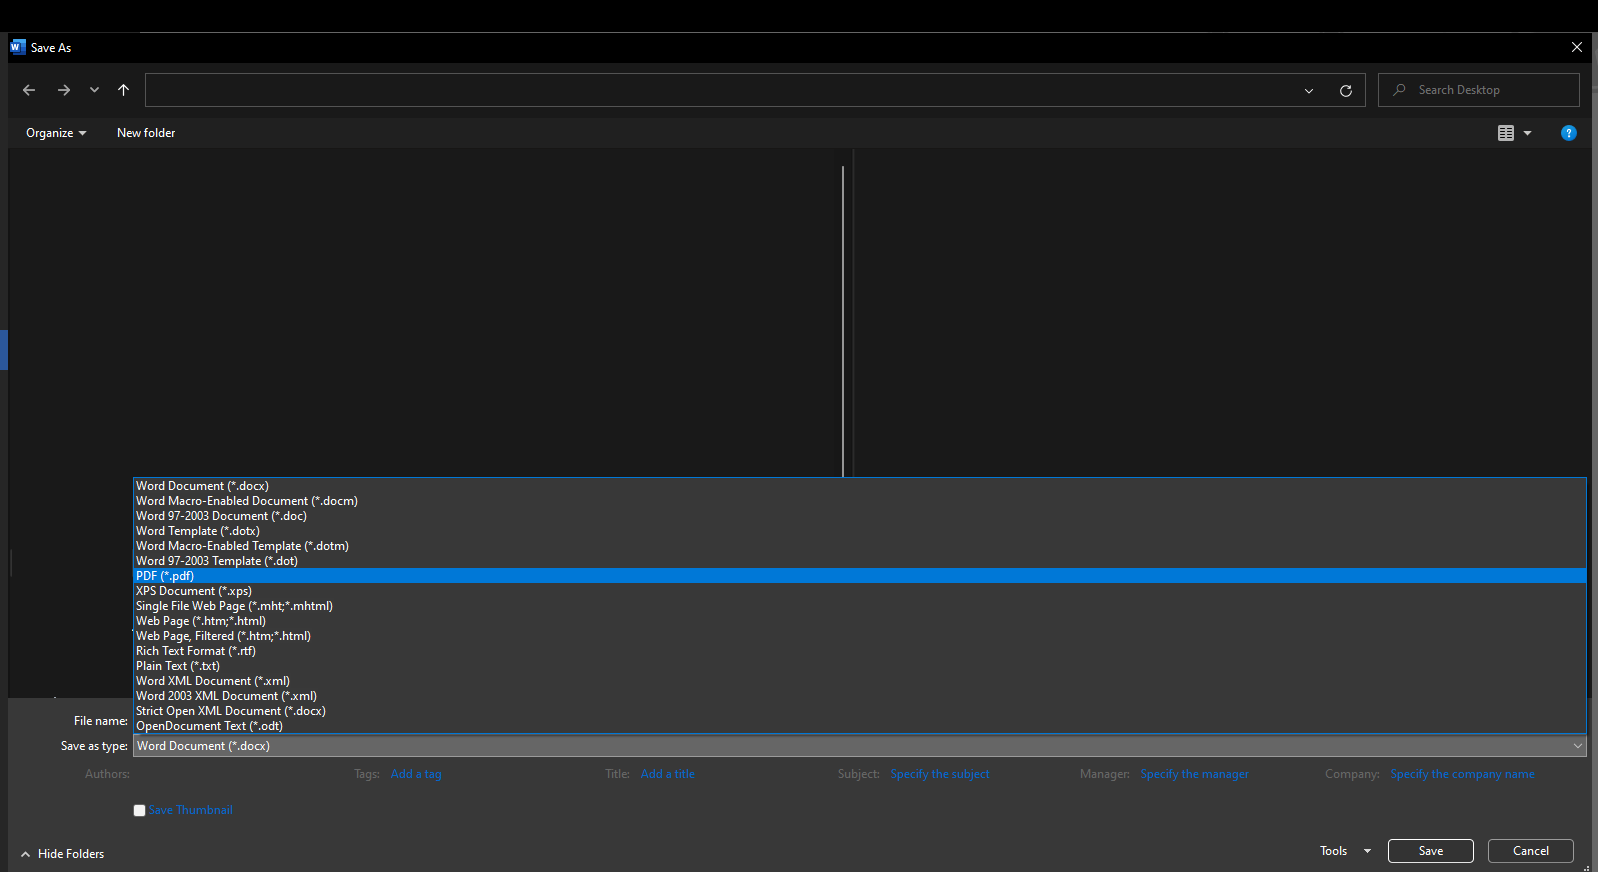Pick Word Template (*.dotx)
The height and width of the screenshot is (872, 1598).
[860, 531]
